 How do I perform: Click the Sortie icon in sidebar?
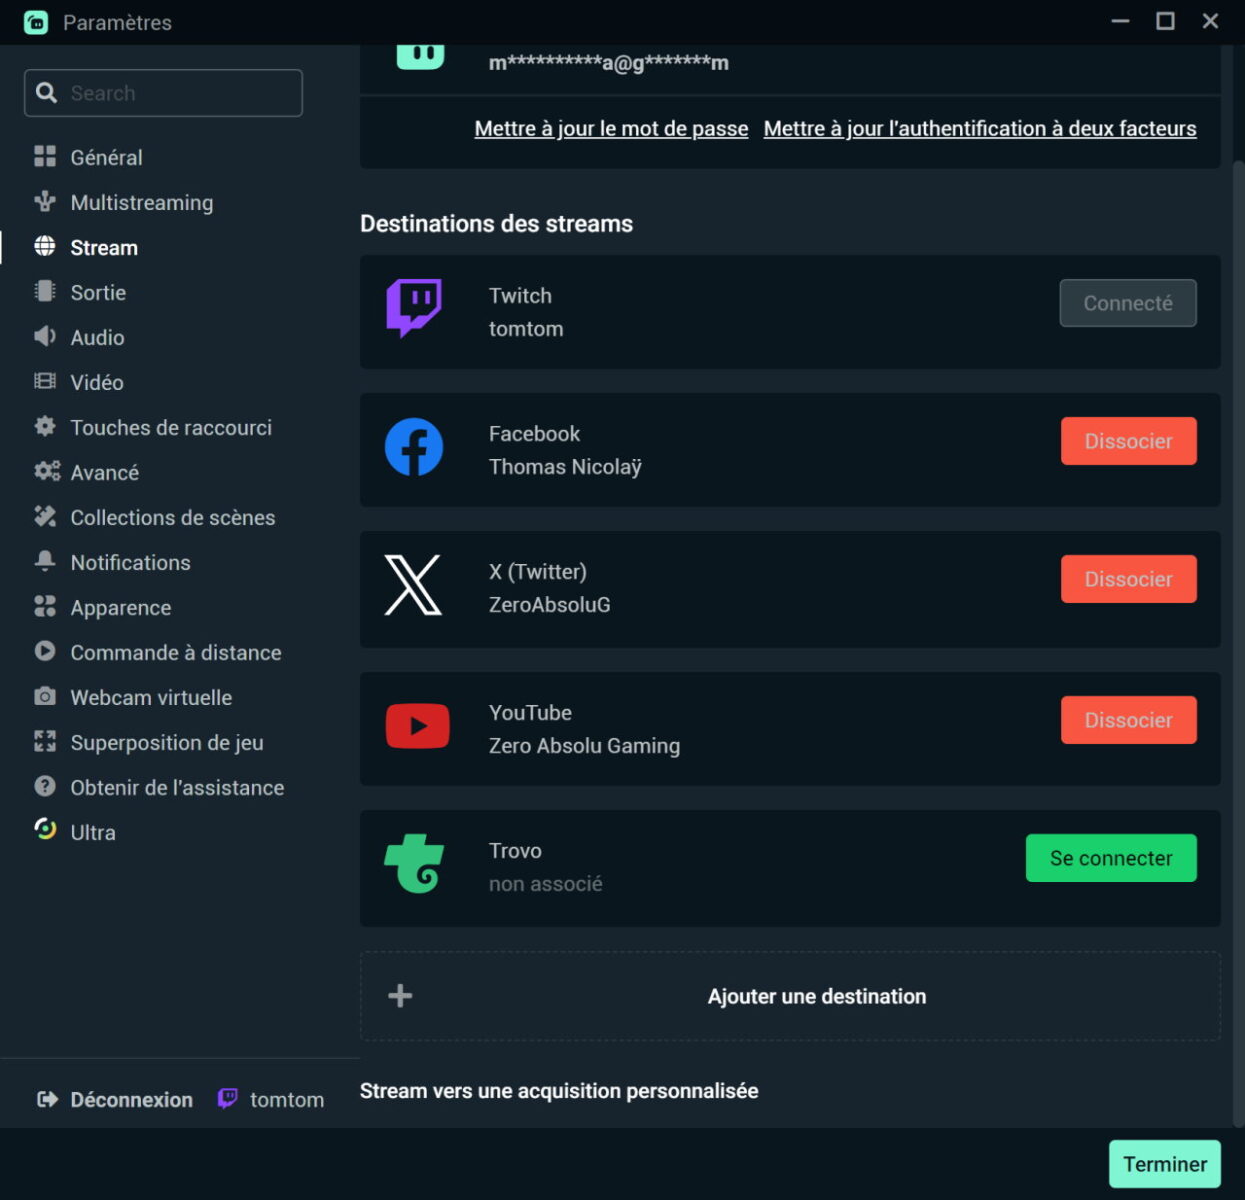tap(45, 291)
